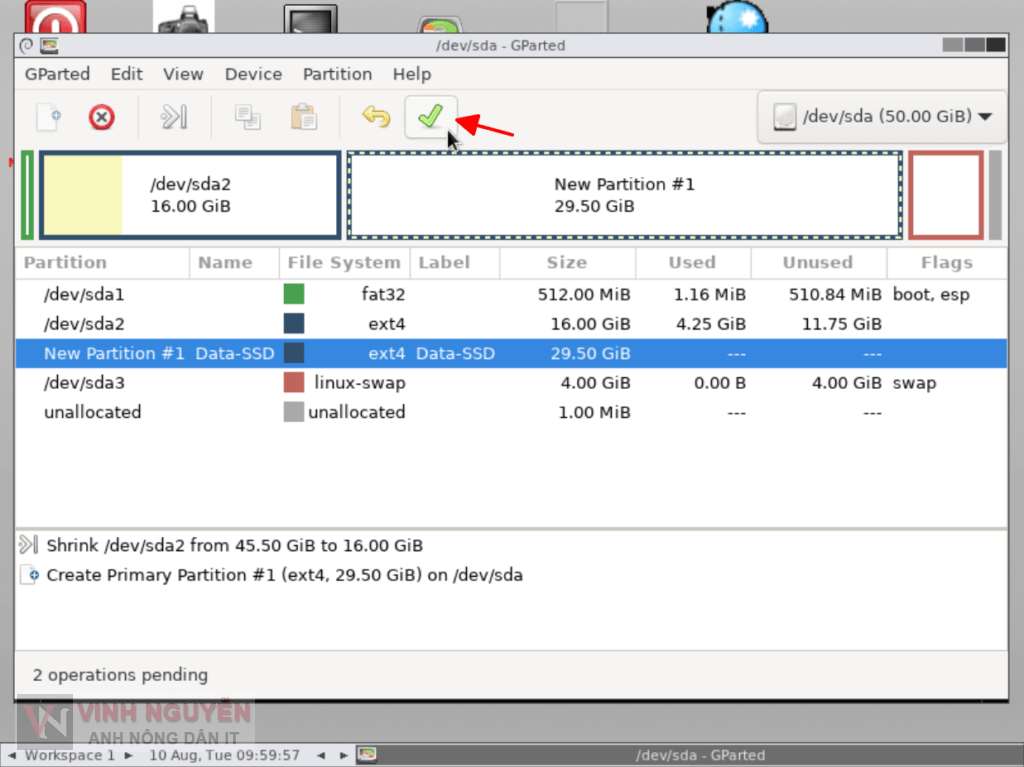Viewport: 1024px width, 767px height.
Task: Copy the selected partition
Action: point(247,117)
